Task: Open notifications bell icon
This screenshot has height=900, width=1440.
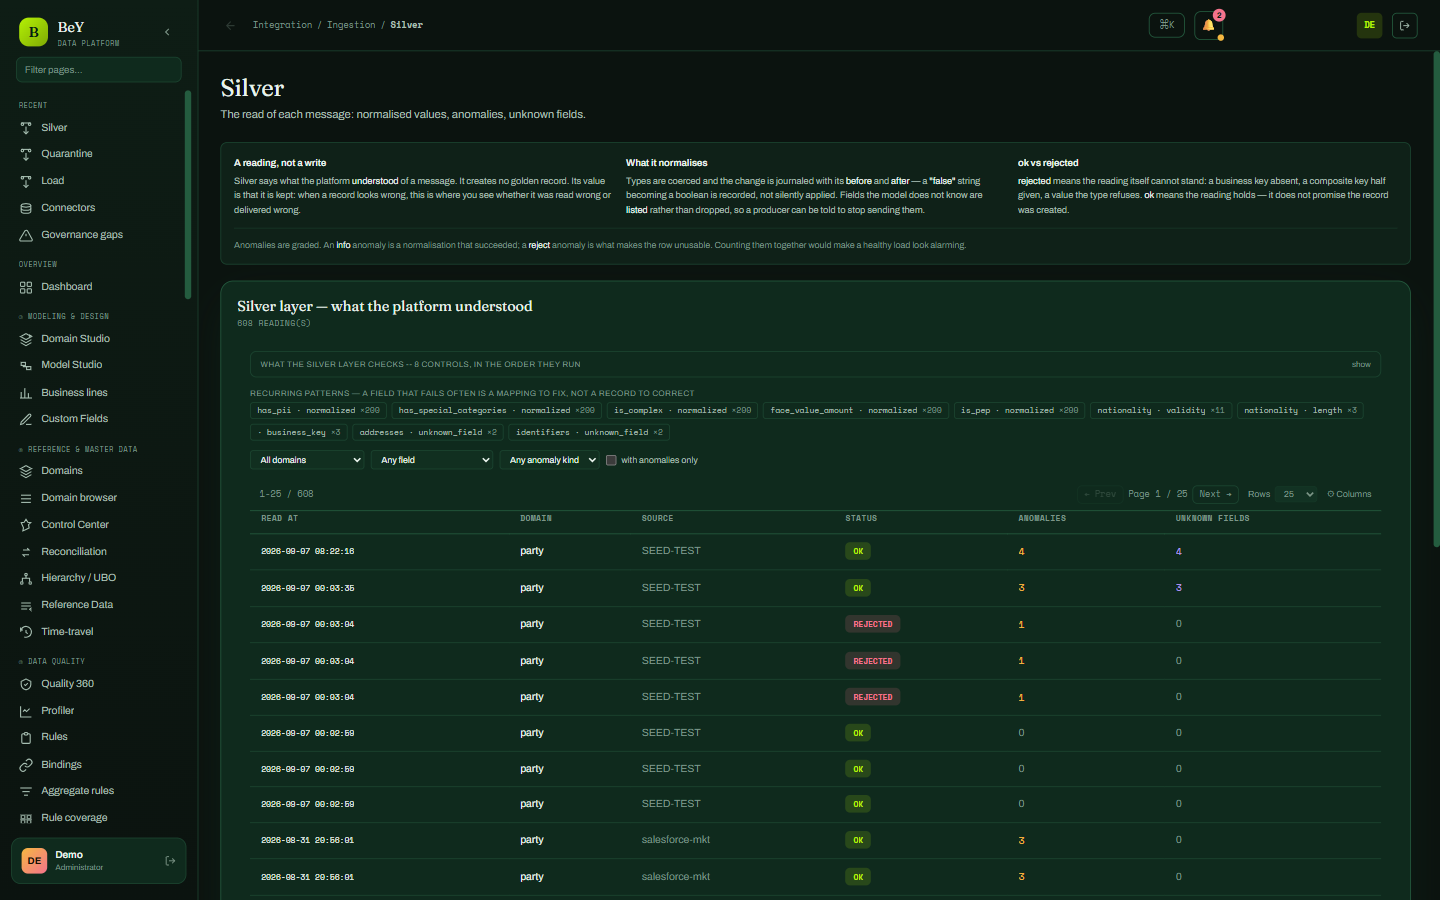Action: 1208,25
